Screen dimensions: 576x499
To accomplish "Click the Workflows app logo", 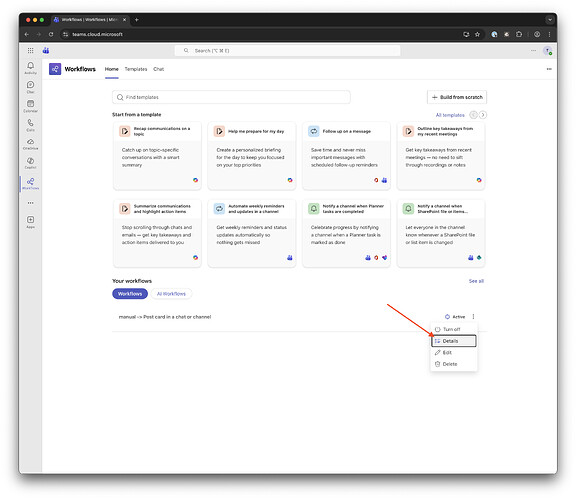I will pyautogui.click(x=55, y=69).
